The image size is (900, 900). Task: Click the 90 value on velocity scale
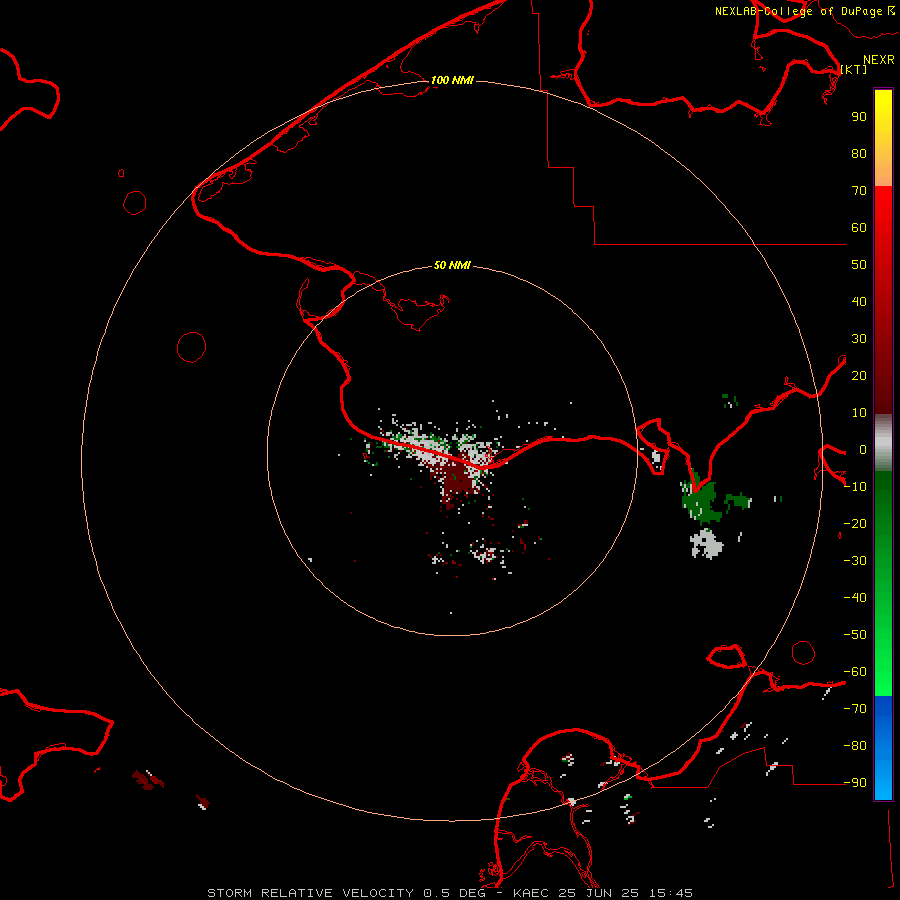(x=859, y=117)
